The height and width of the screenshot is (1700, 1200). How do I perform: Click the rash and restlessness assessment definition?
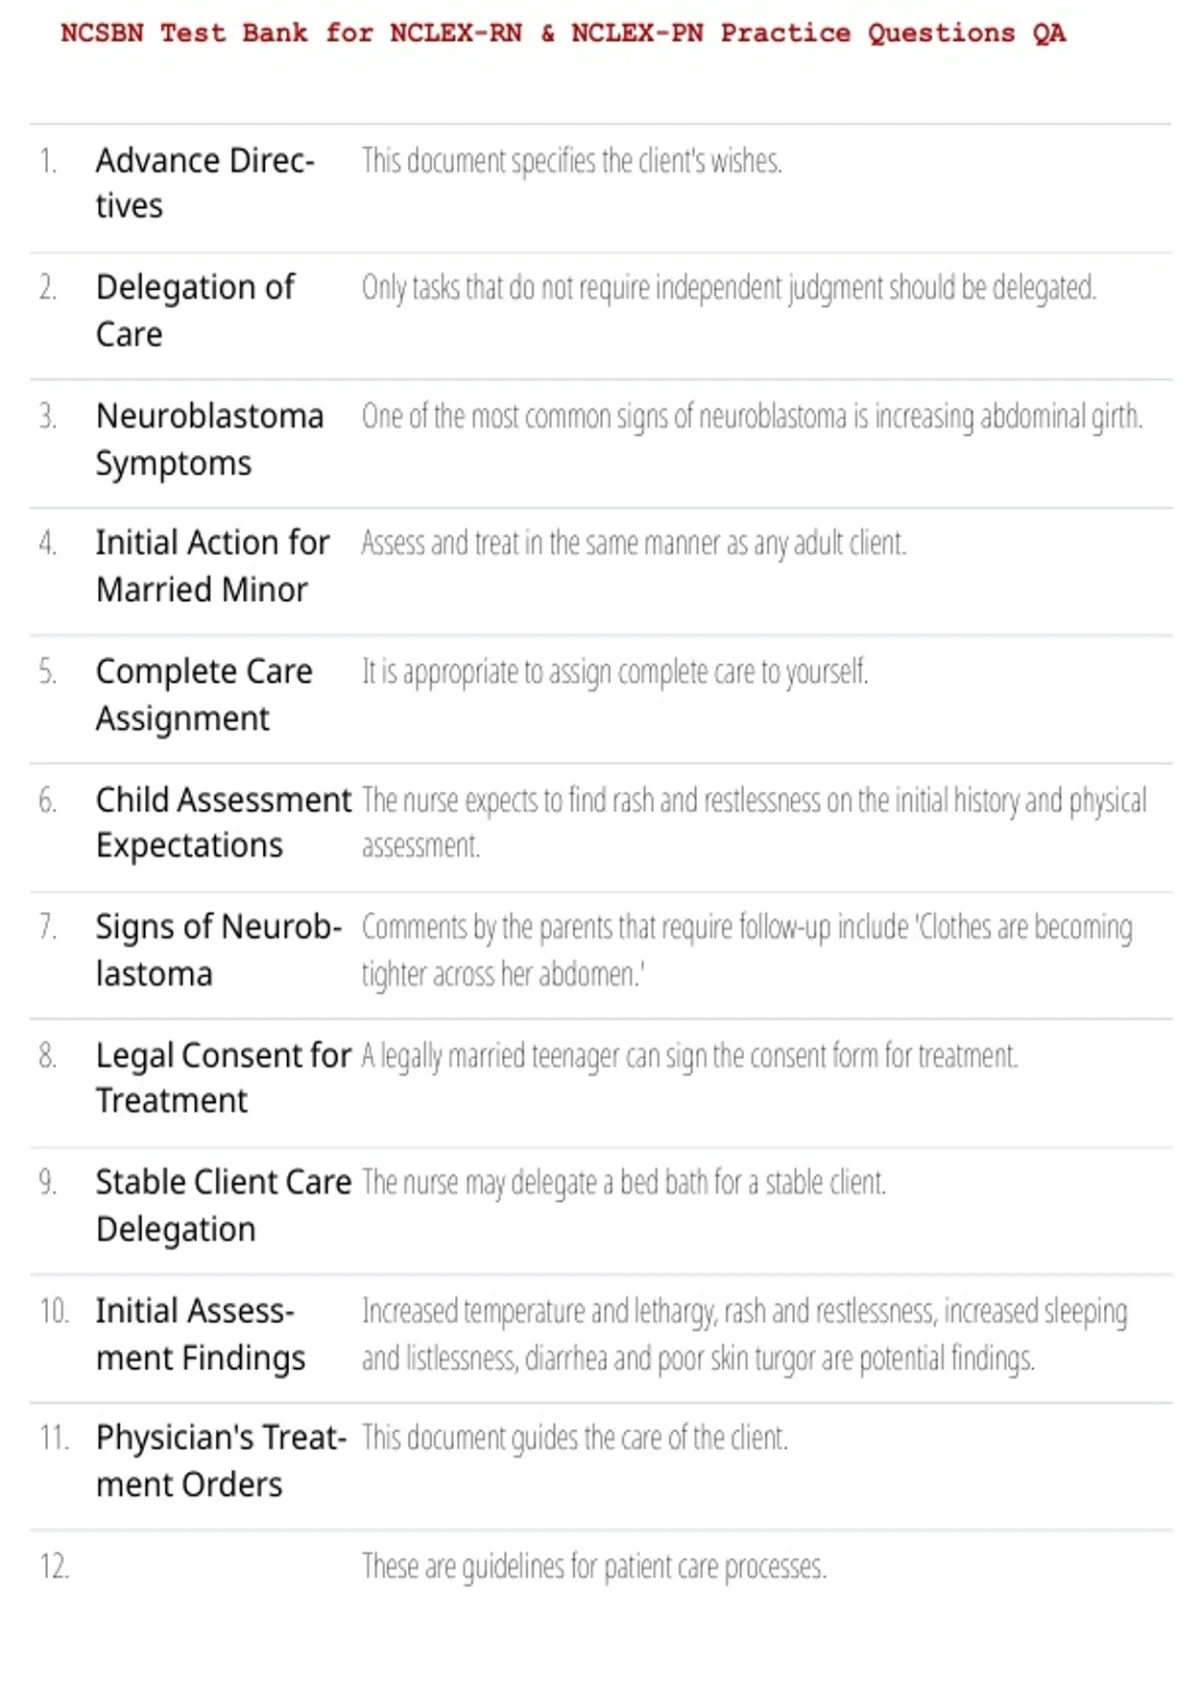pyautogui.click(x=754, y=822)
